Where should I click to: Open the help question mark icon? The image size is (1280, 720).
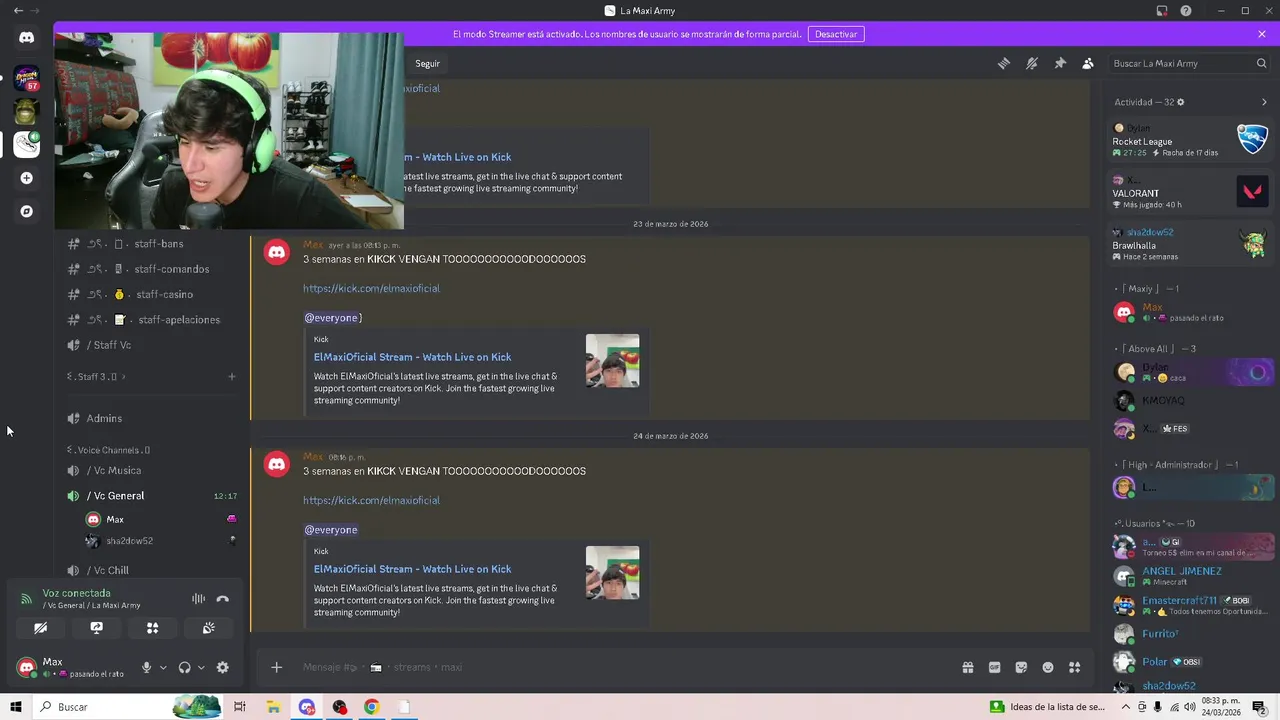point(1186,11)
